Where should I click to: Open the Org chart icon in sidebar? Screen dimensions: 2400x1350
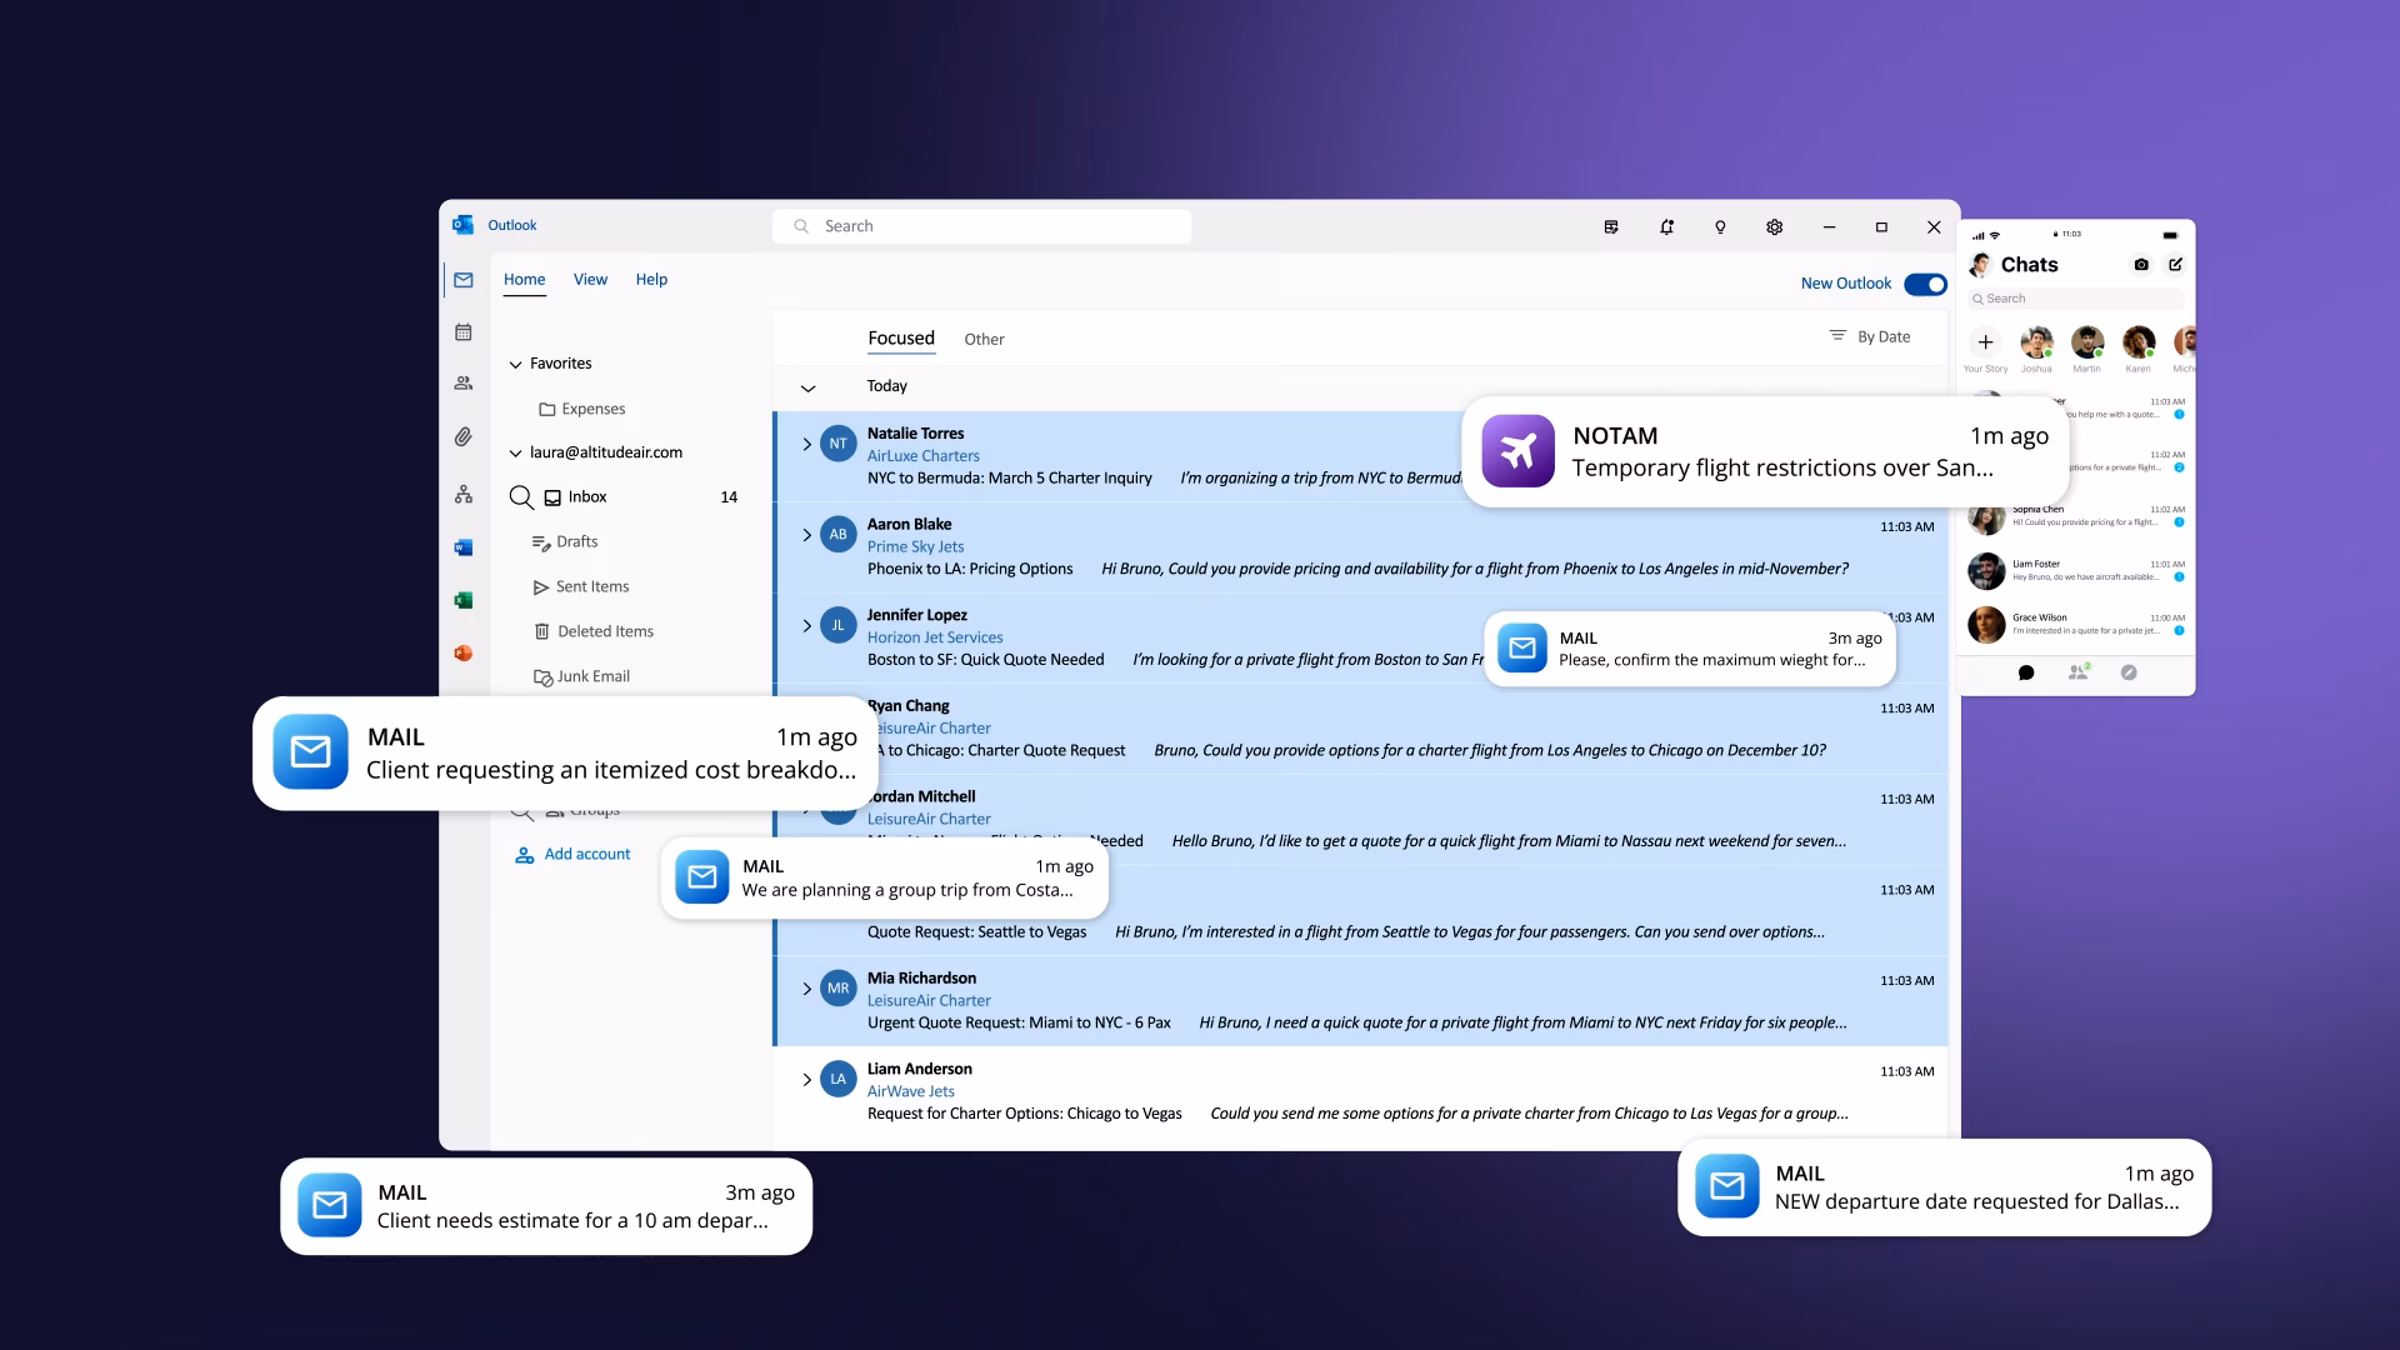[463, 494]
